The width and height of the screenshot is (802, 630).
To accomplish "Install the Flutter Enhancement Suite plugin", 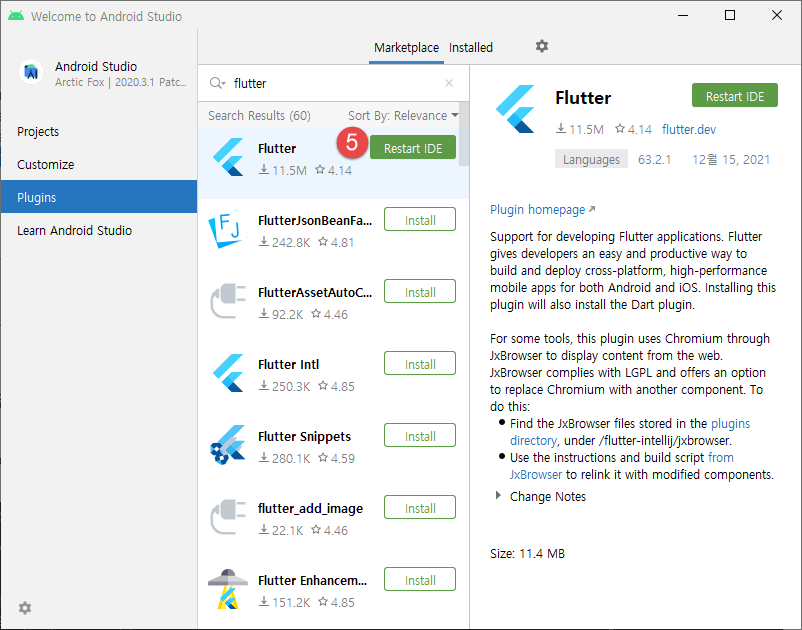I will [x=419, y=580].
